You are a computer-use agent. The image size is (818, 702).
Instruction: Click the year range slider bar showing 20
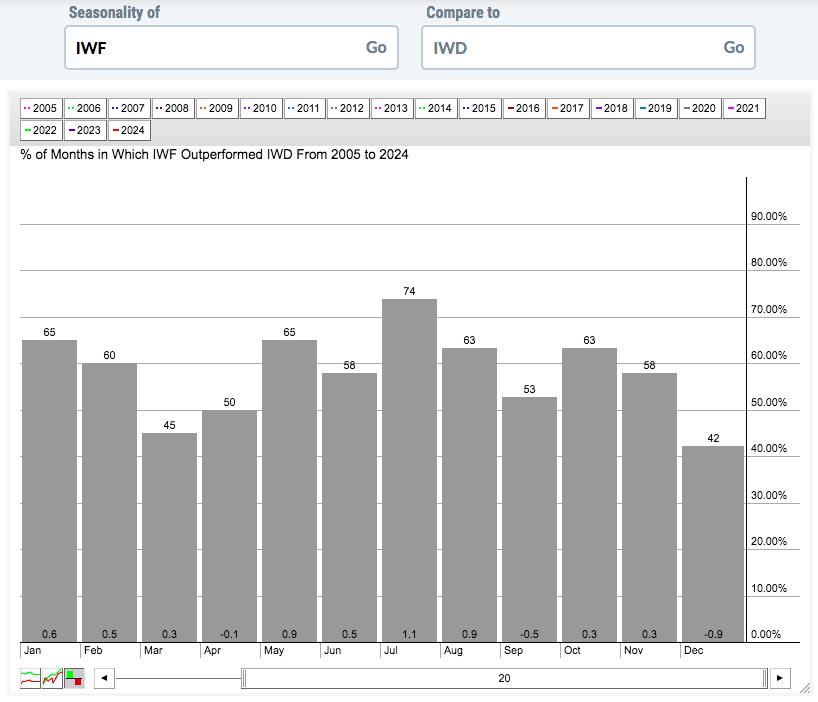click(x=504, y=679)
